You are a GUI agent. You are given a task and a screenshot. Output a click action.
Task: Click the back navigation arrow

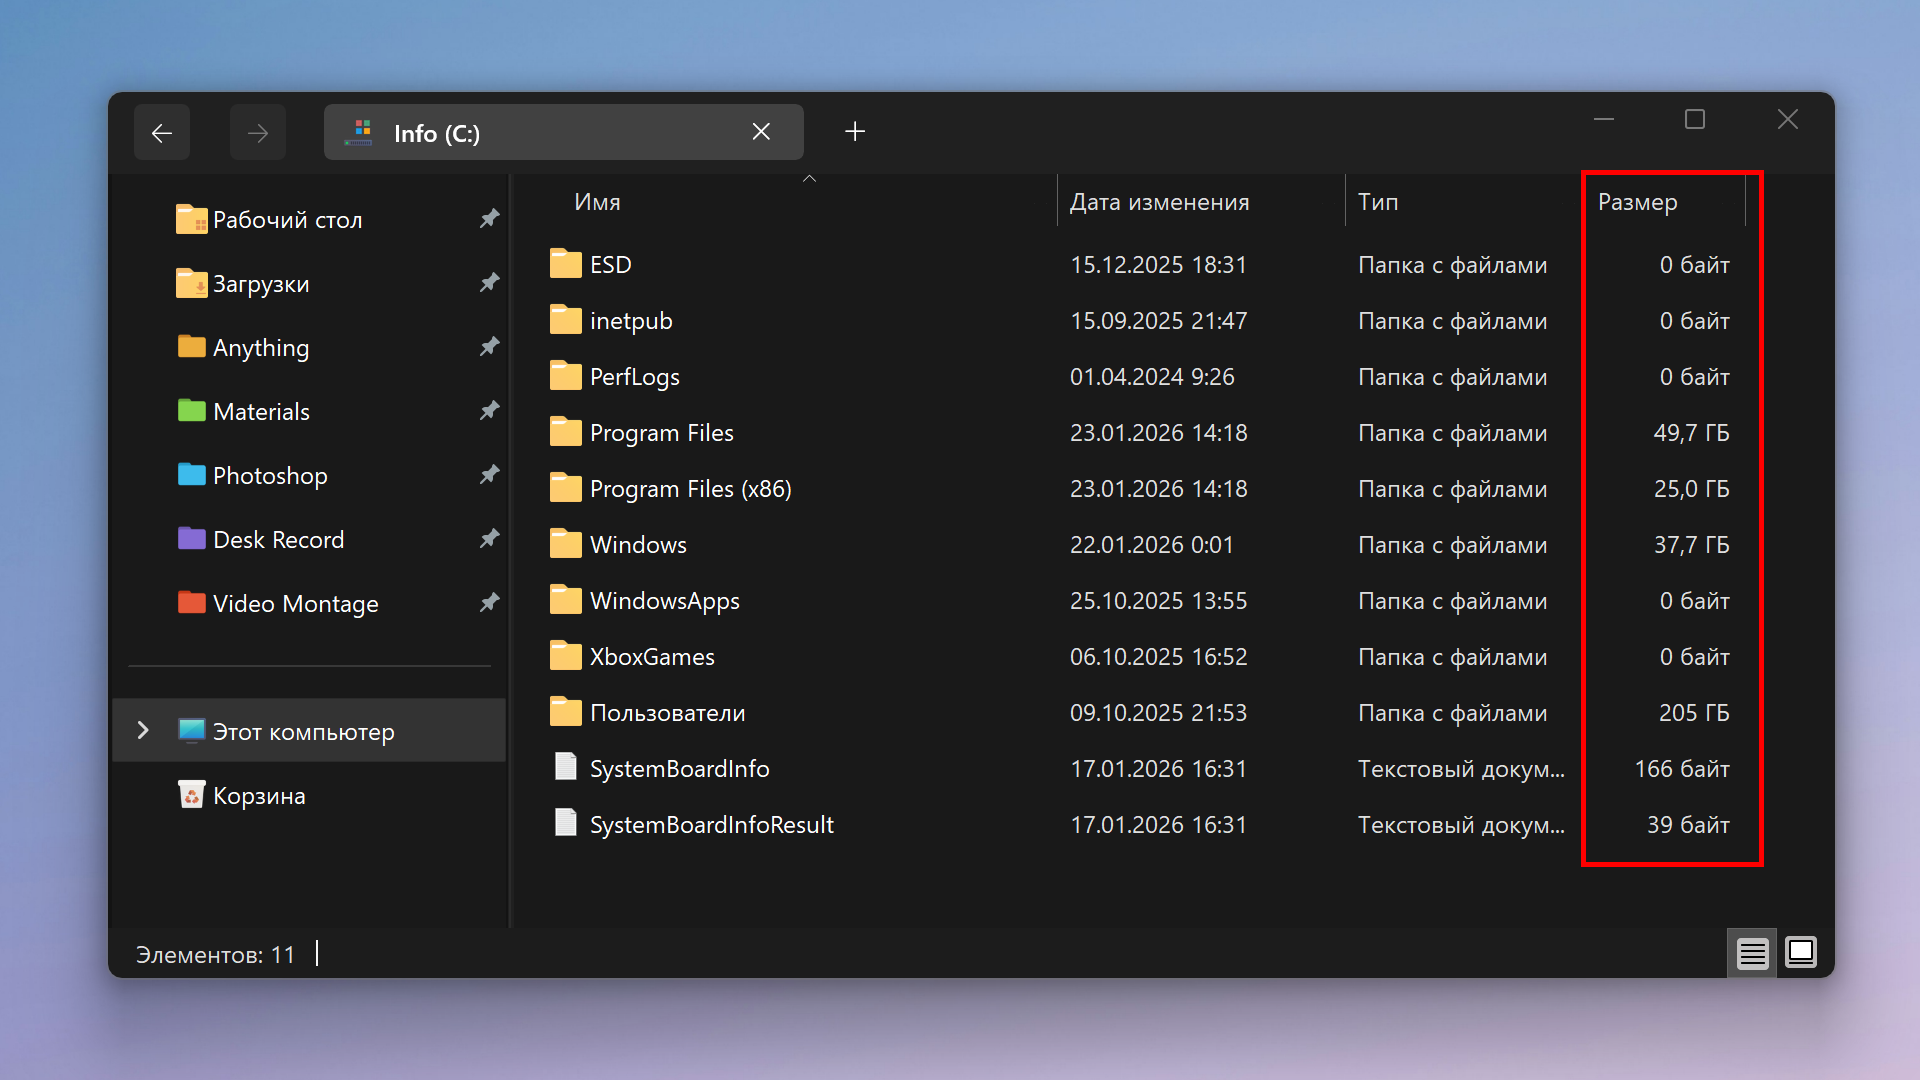click(x=162, y=133)
